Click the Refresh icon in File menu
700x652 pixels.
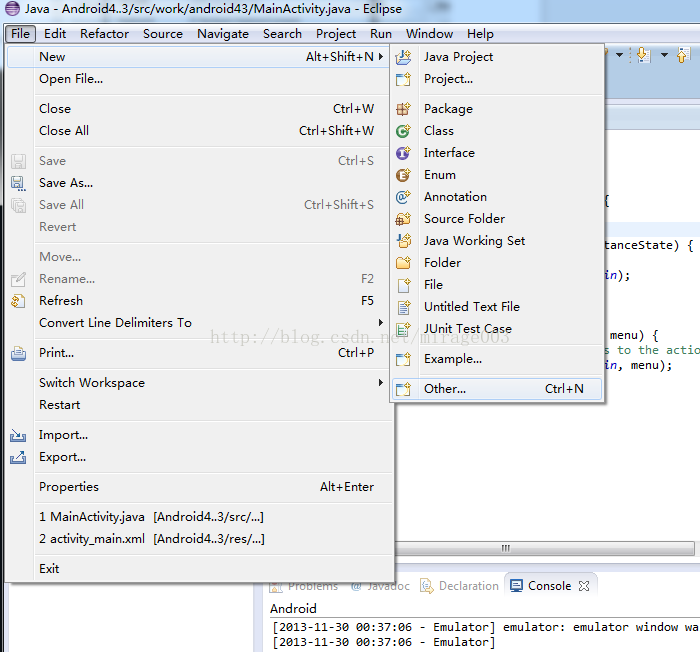18,301
